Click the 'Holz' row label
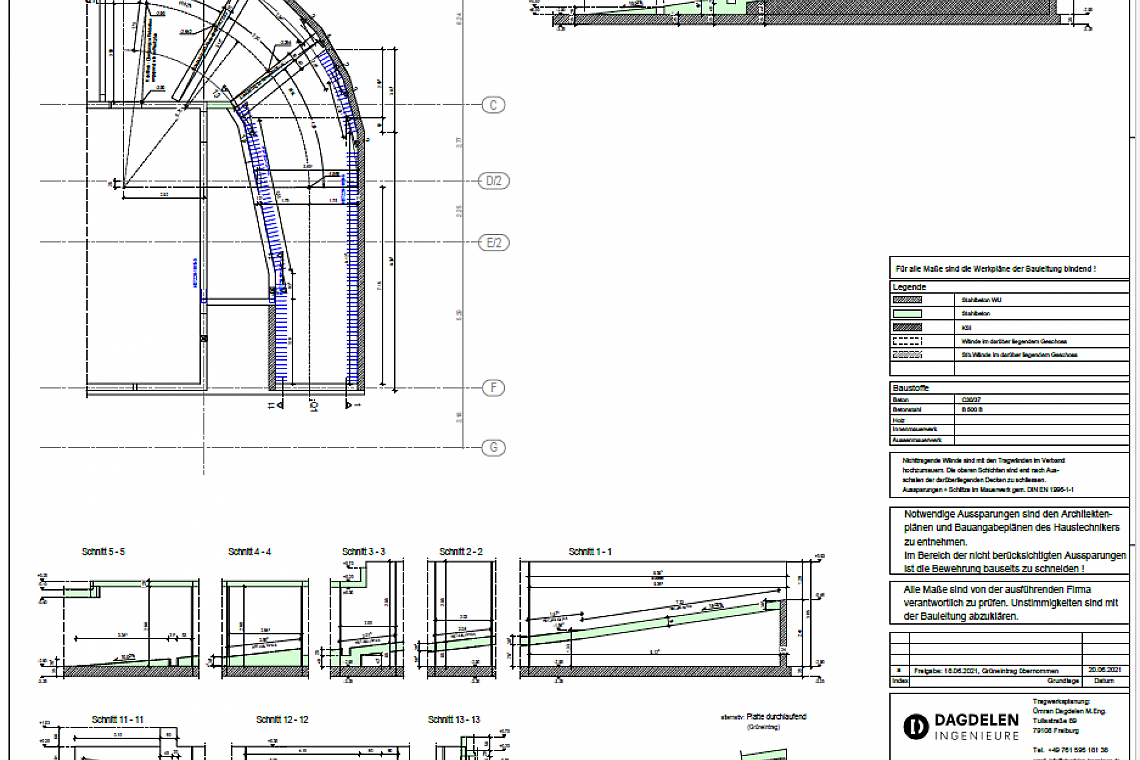 tap(898, 420)
